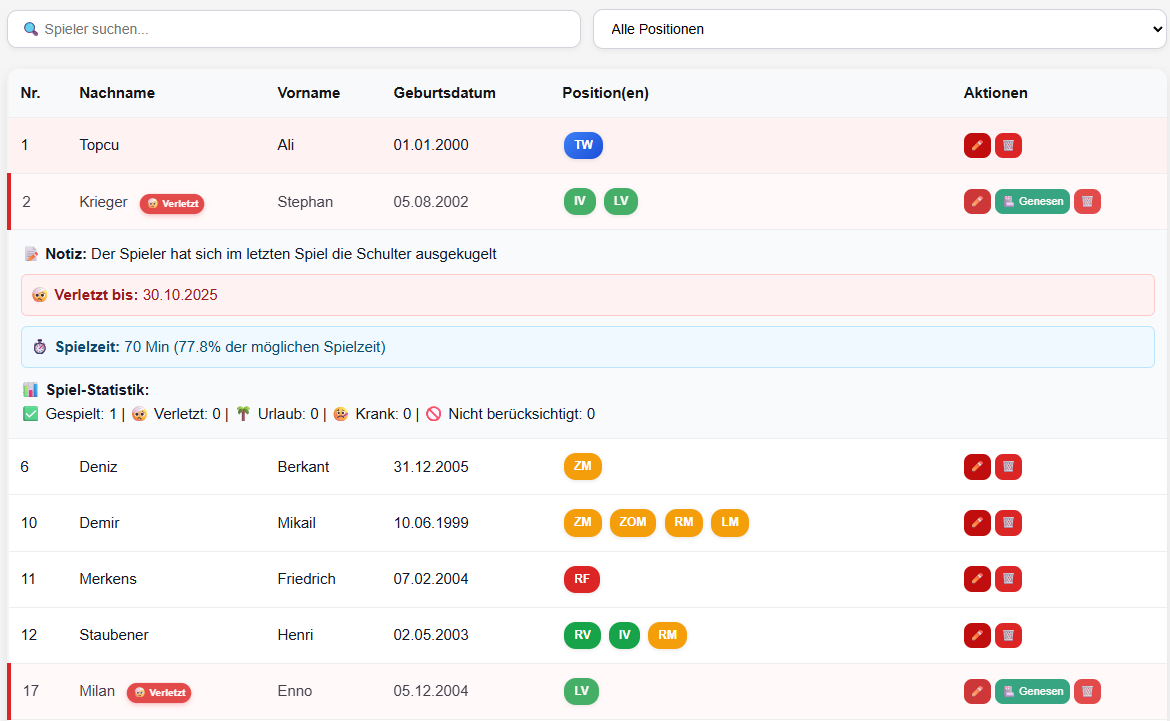This screenshot has height=721, width=1170.
Task: Delete player Demir via trash icon
Action: [1008, 523]
